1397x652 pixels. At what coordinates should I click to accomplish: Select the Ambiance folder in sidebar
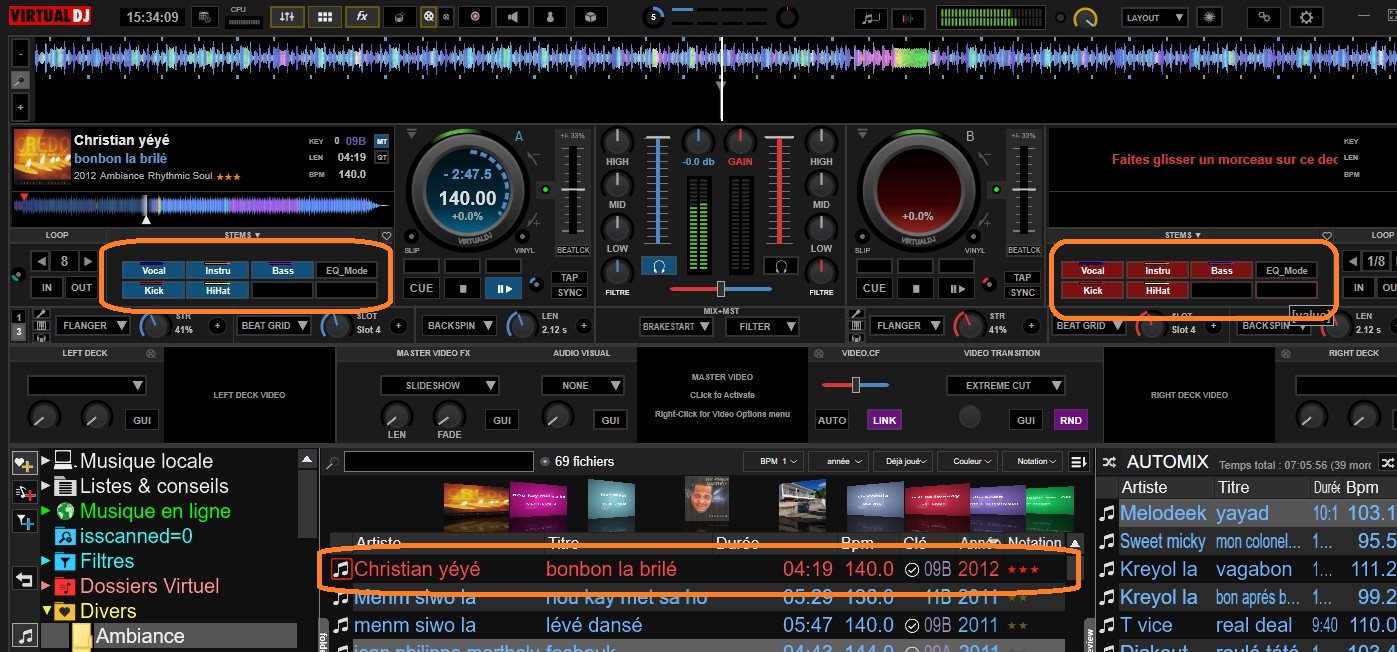tap(140, 636)
